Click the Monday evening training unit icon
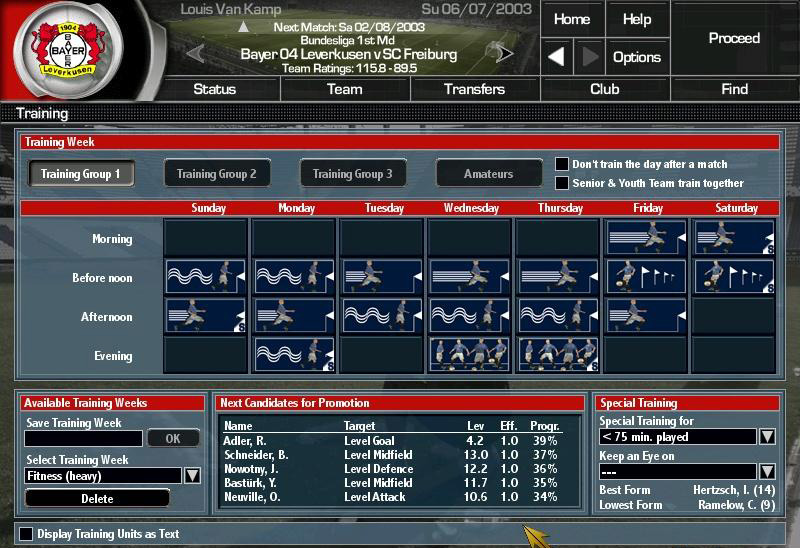 point(294,355)
